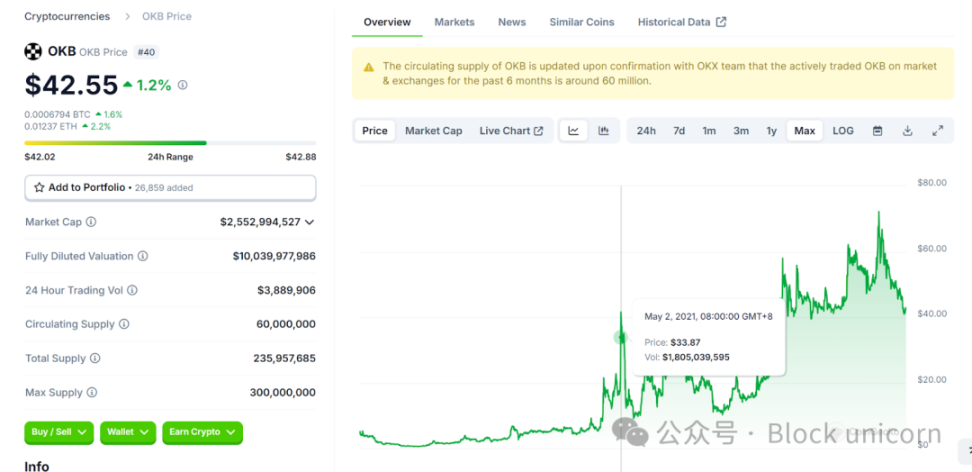Open the Buy / Sell dropdown
This screenshot has width=972, height=472.
(59, 432)
